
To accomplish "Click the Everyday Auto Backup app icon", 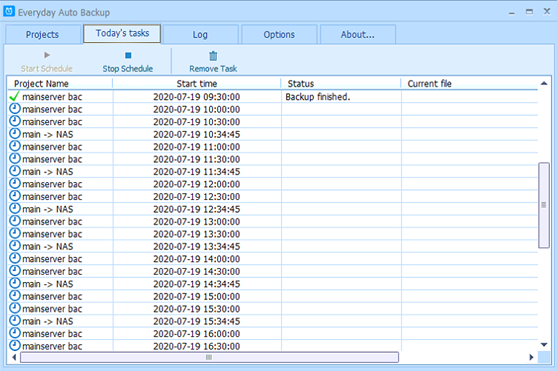I will click(x=9, y=11).
